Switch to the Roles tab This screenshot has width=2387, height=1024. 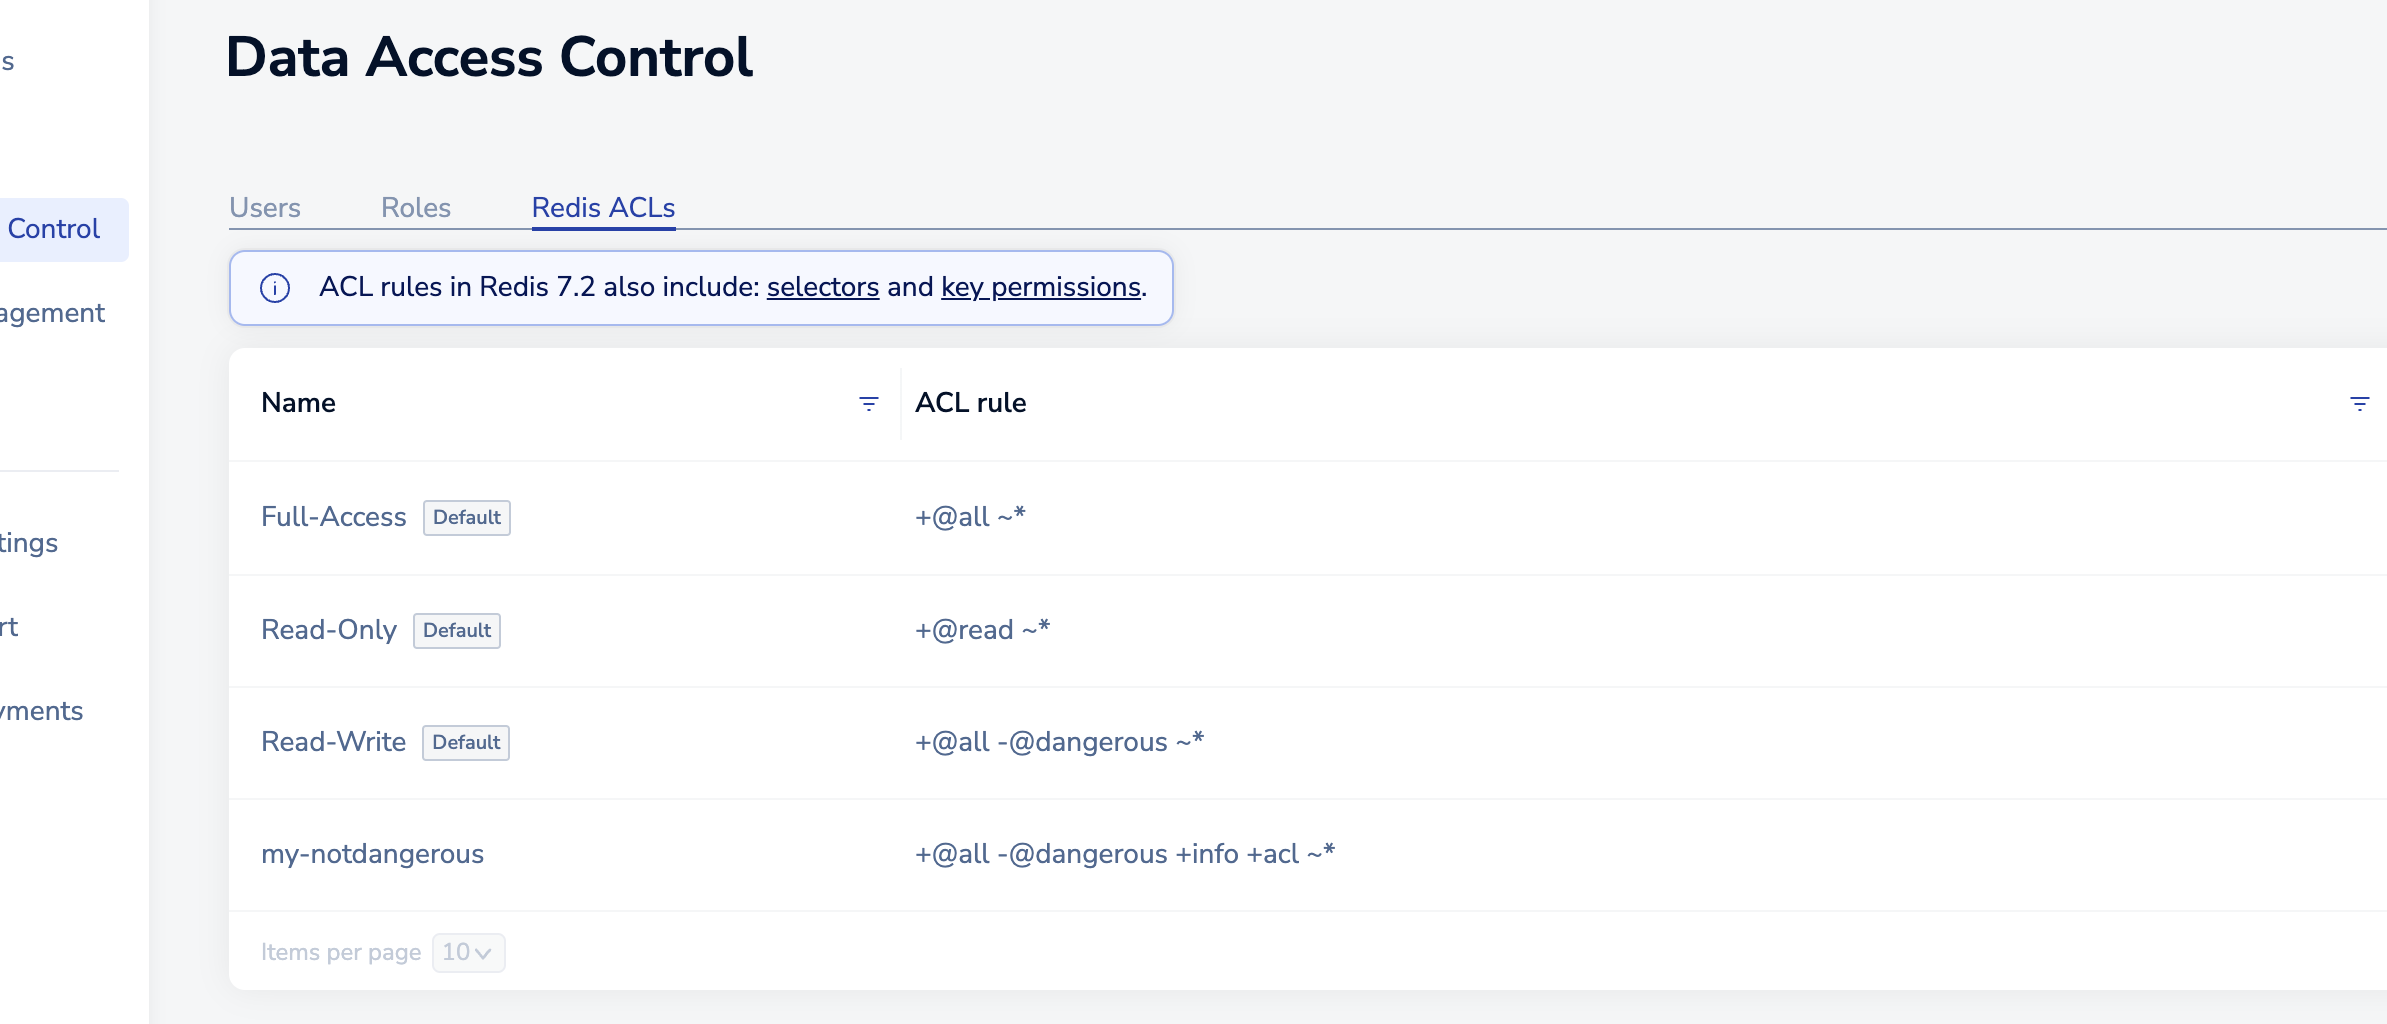[x=416, y=208]
